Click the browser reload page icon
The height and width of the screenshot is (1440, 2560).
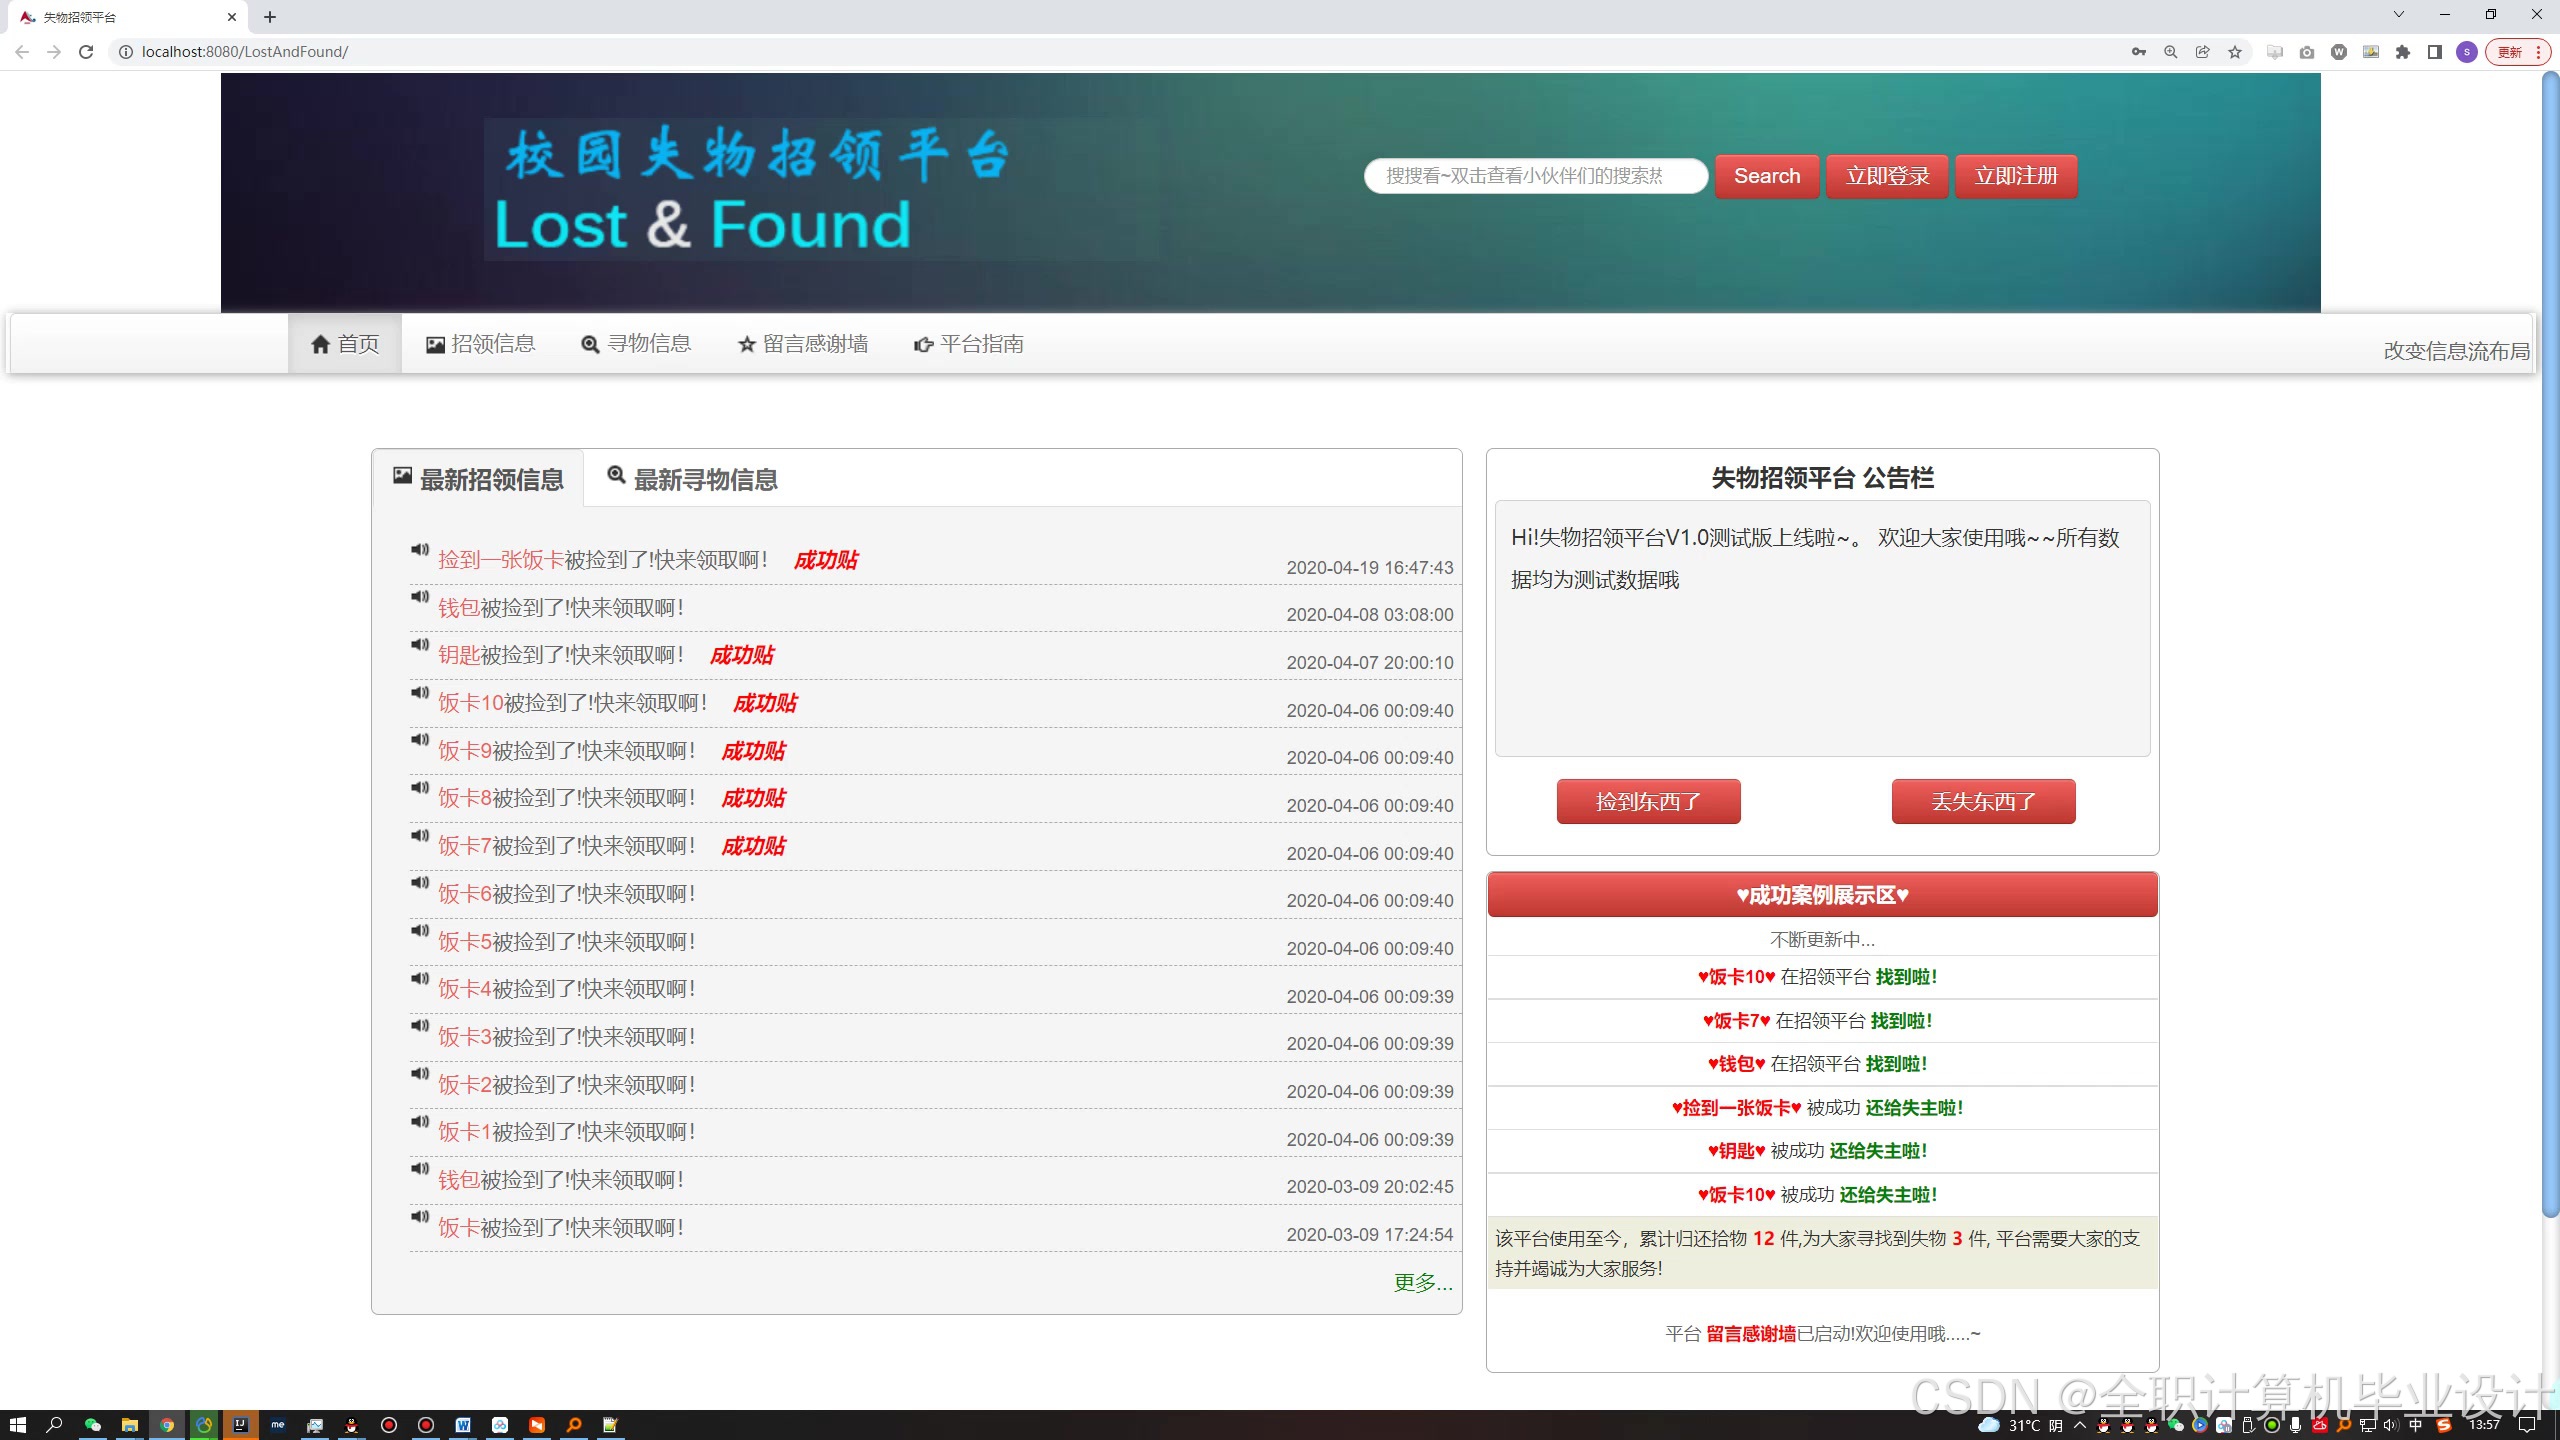click(x=86, y=52)
